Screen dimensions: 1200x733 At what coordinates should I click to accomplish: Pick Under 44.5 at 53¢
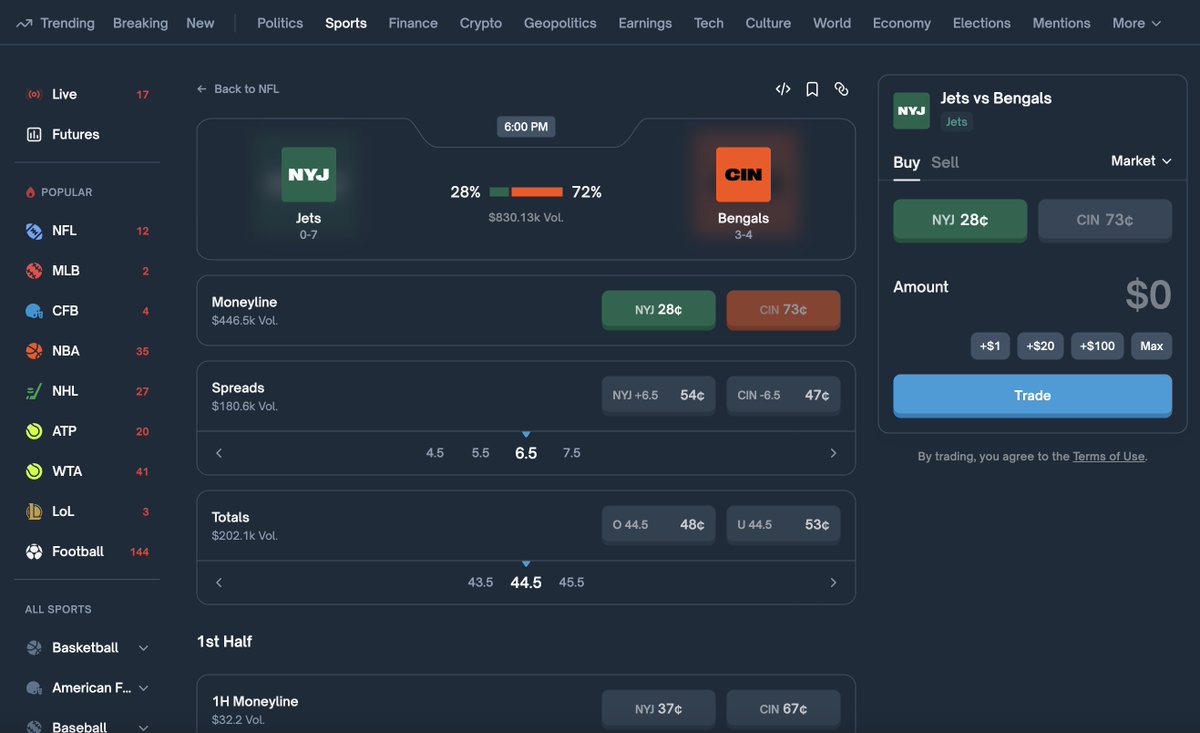pyautogui.click(x=783, y=524)
